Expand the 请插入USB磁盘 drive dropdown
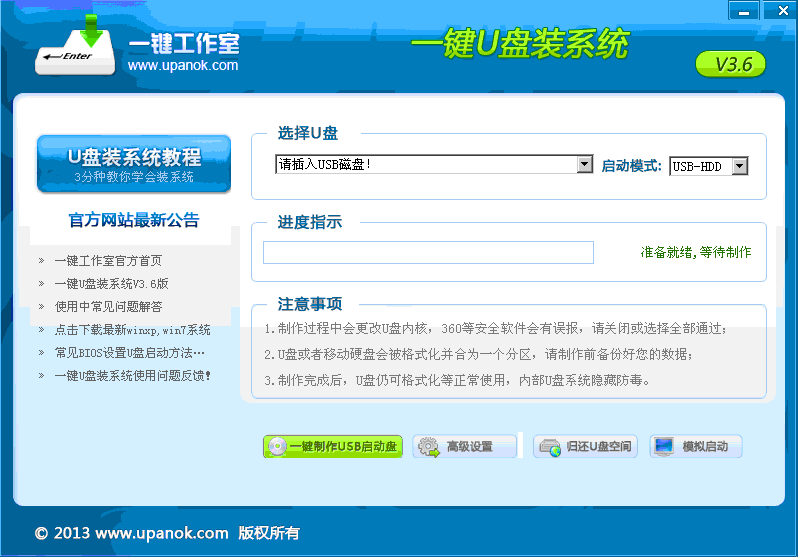 585,164
